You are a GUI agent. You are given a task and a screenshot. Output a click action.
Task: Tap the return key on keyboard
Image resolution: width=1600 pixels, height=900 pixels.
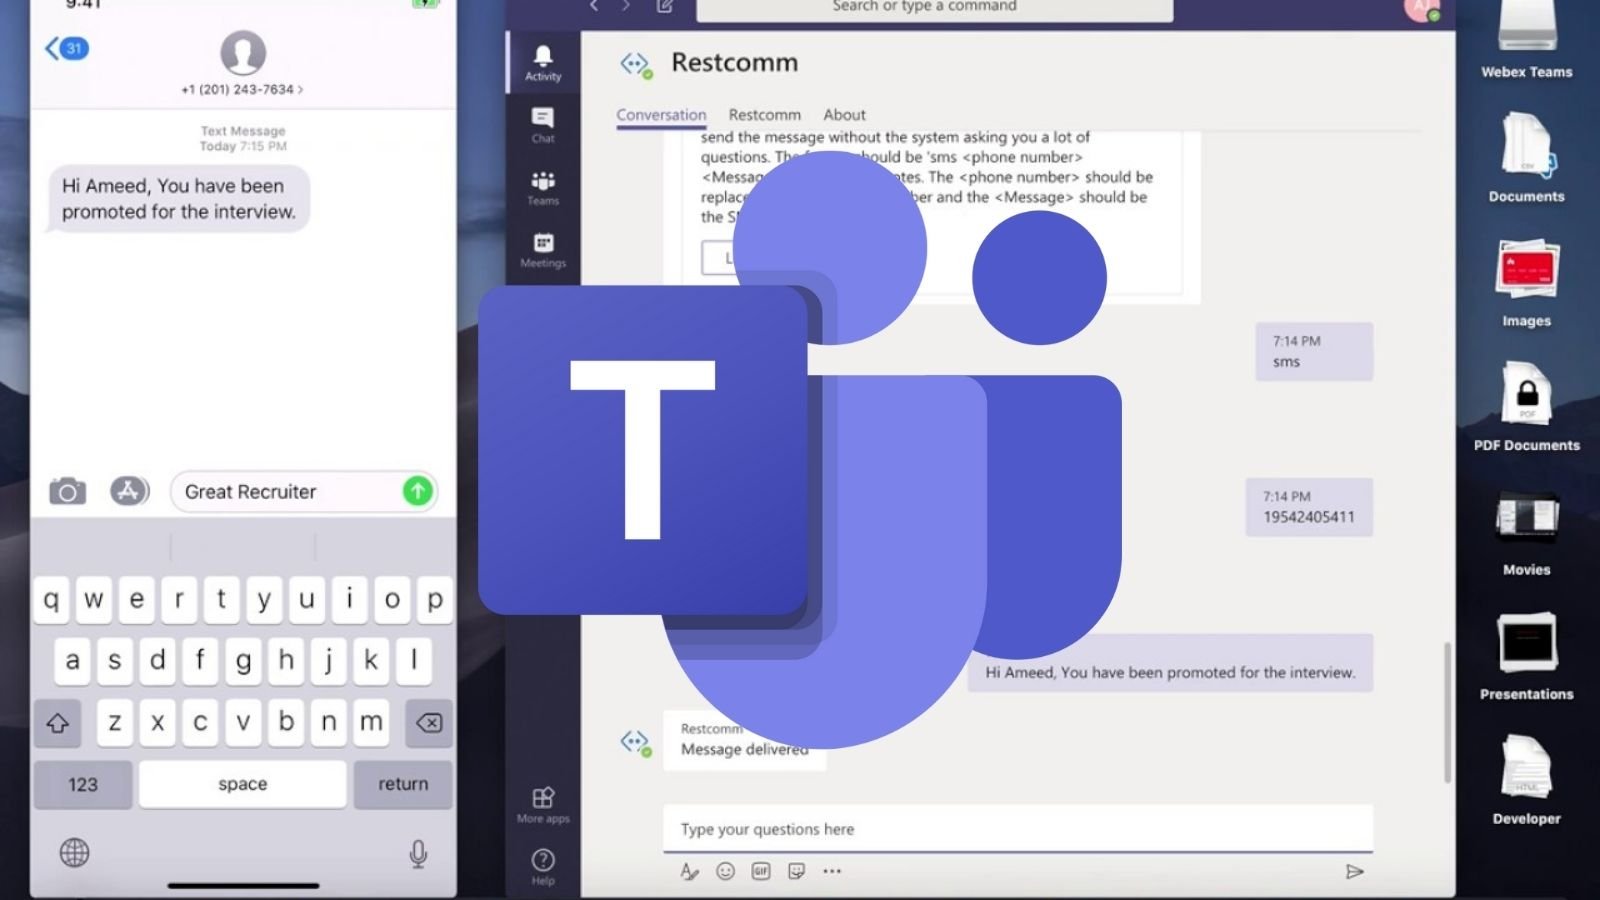click(403, 784)
